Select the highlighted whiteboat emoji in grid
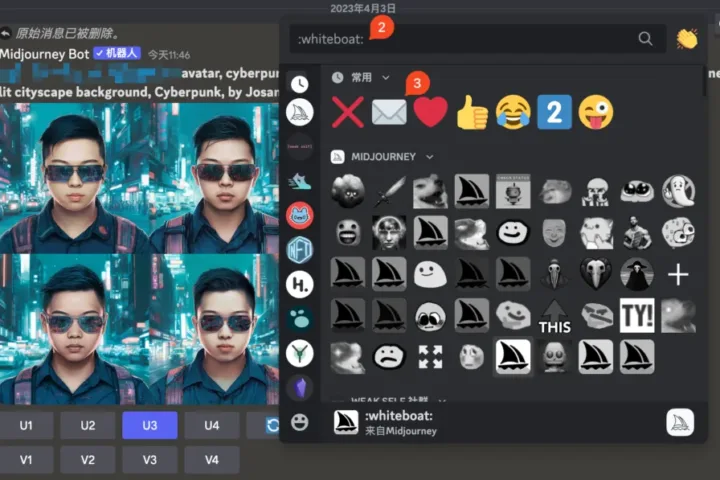The width and height of the screenshot is (720, 480). tap(513, 357)
